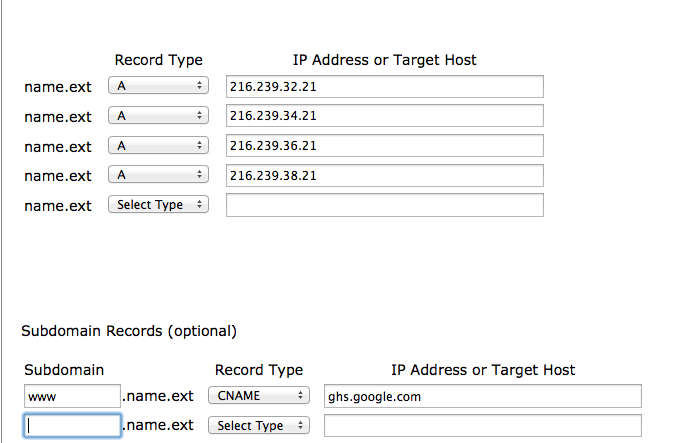This screenshot has width=673, height=443.
Task: Click the Subdomain Records (optional) heading
Action: (129, 330)
